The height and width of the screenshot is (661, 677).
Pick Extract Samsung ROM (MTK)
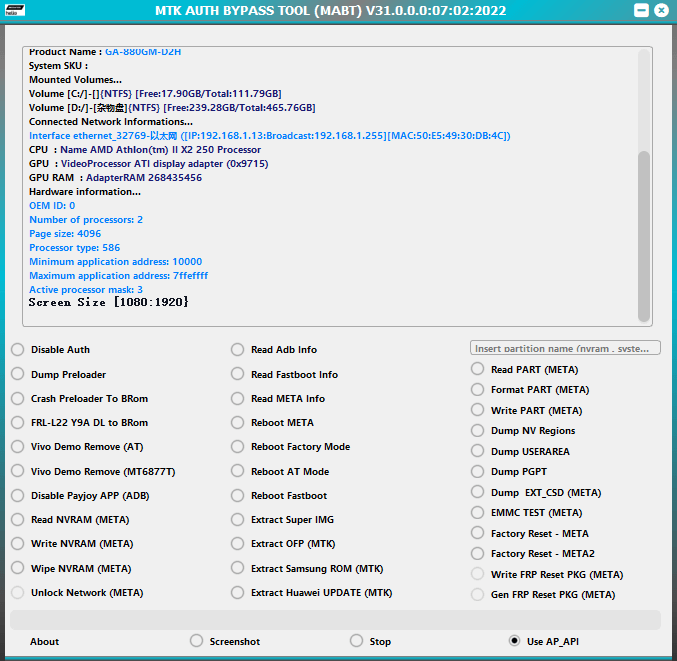pos(238,568)
